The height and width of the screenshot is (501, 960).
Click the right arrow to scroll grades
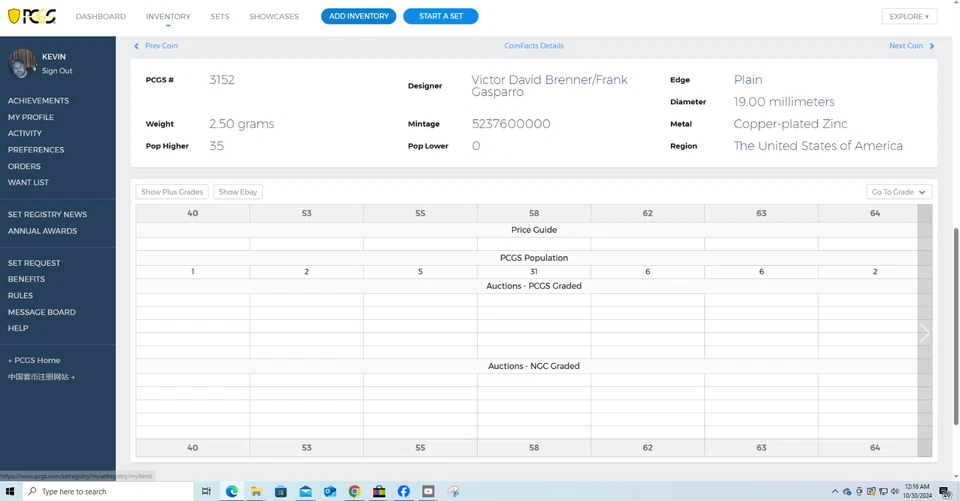(x=924, y=333)
